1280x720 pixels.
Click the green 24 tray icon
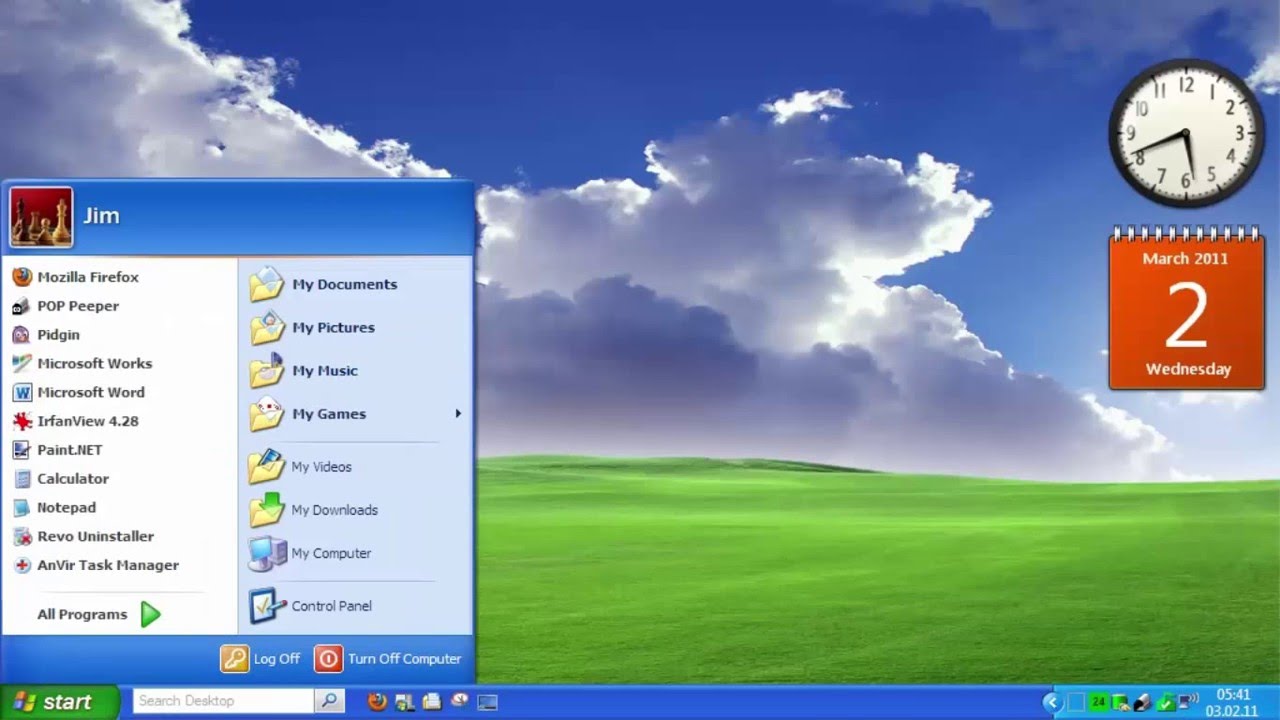[x=1099, y=702]
